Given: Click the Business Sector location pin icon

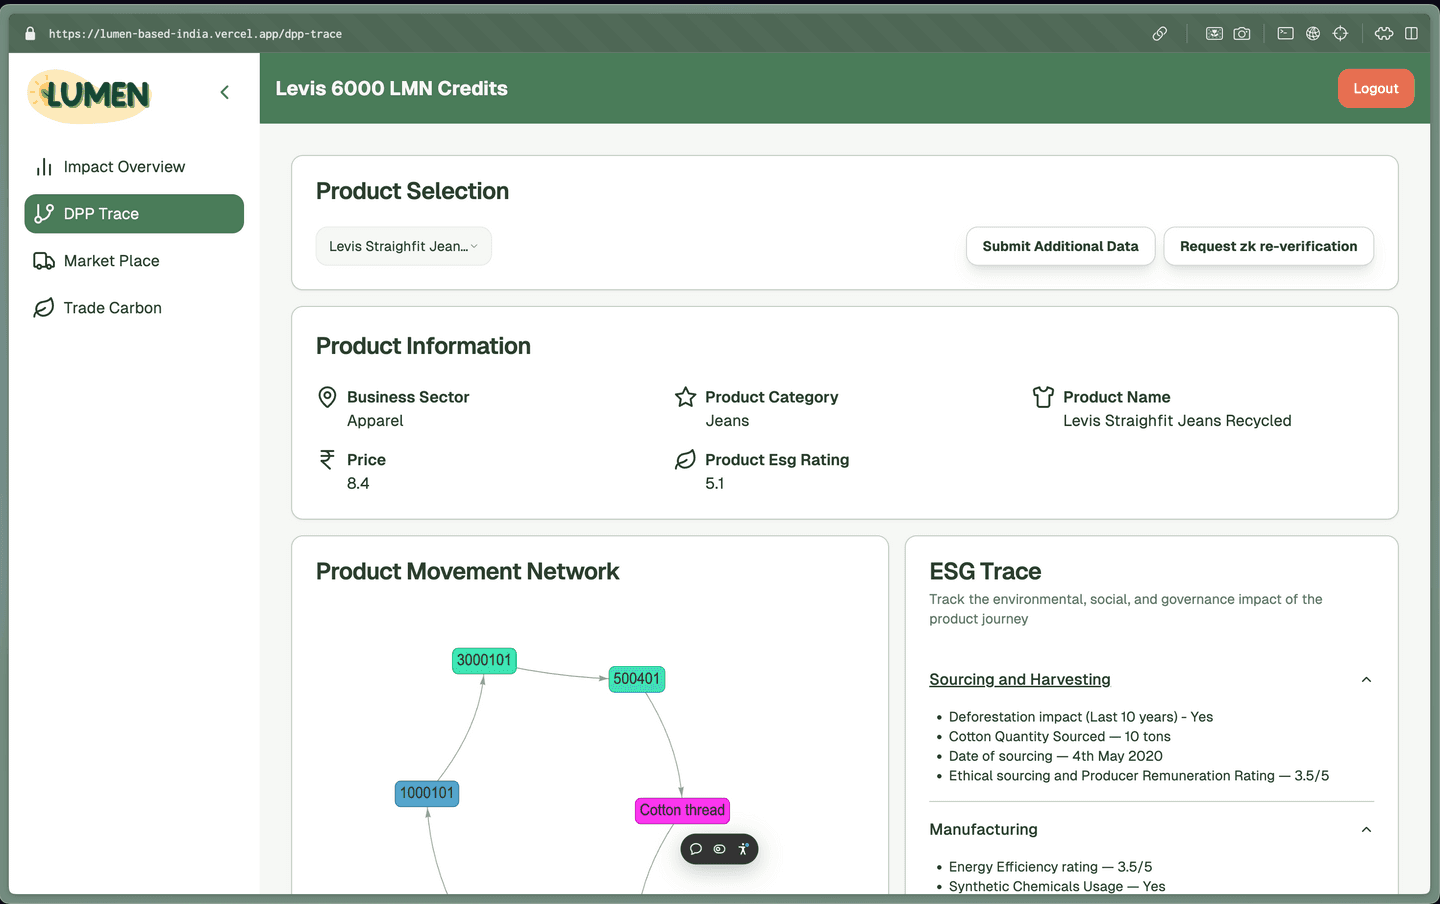Looking at the screenshot, I should tap(327, 397).
